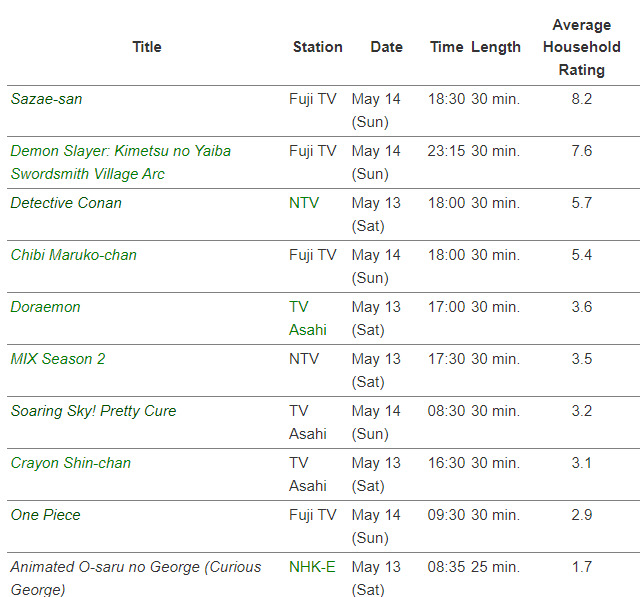The image size is (641, 597).
Task: Click the Station column header
Action: coord(317,47)
